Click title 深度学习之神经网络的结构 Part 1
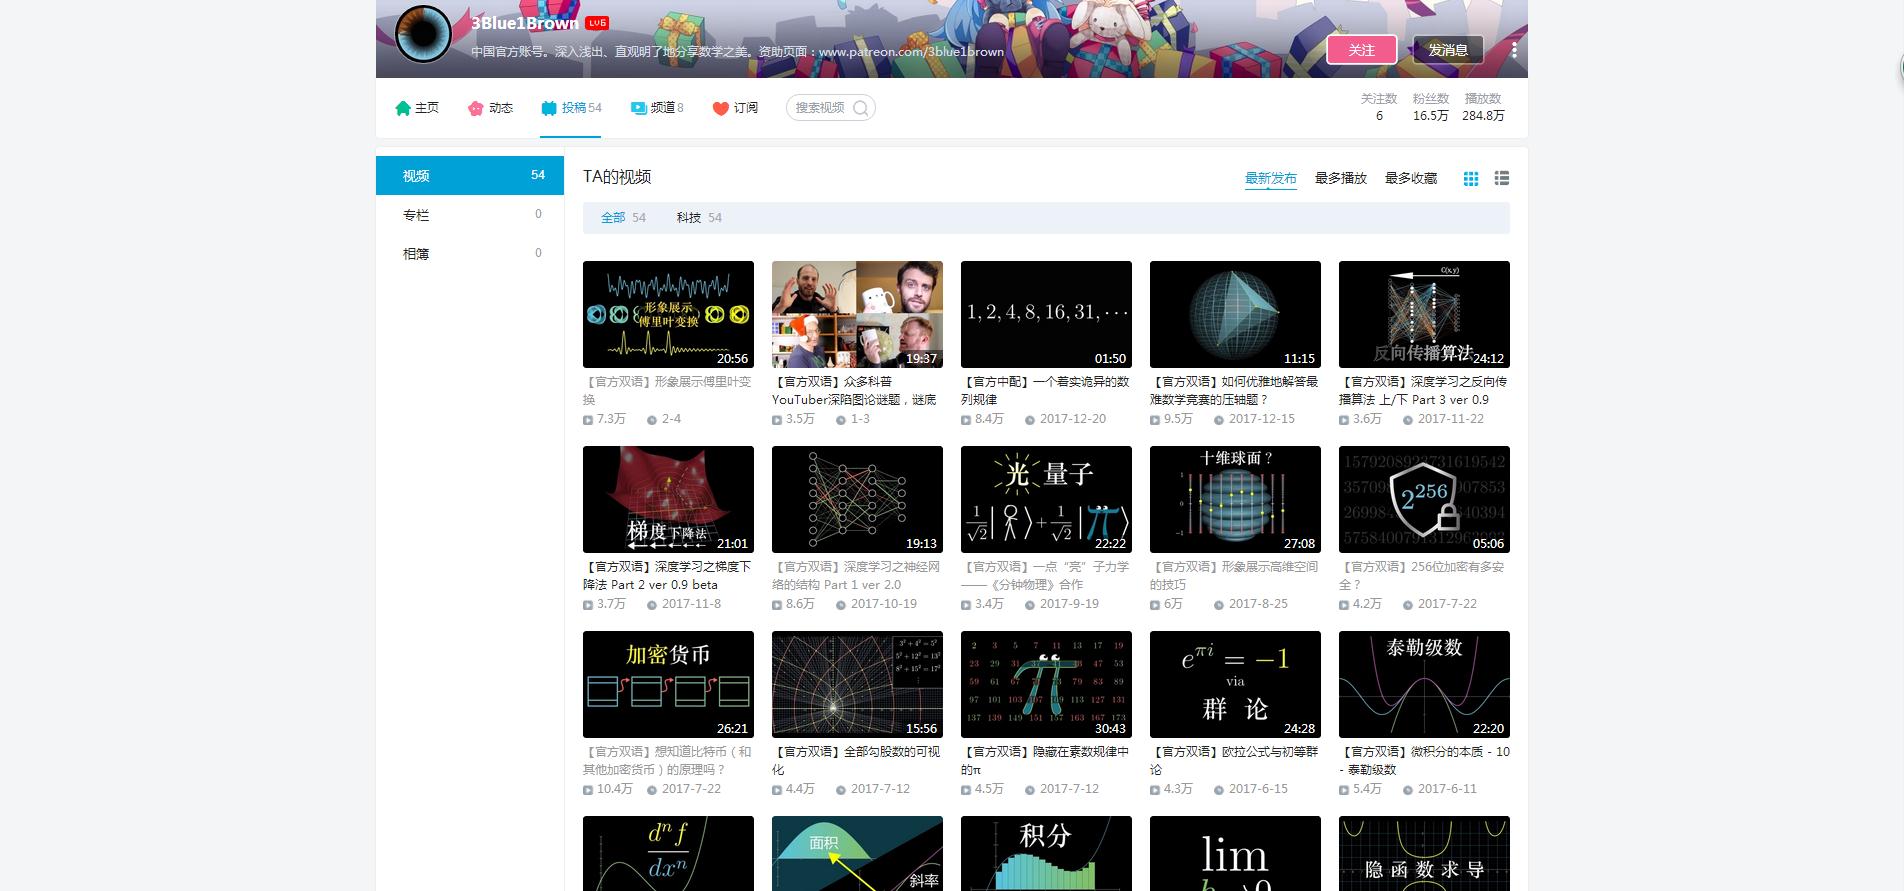This screenshot has width=1904, height=891. 857,575
